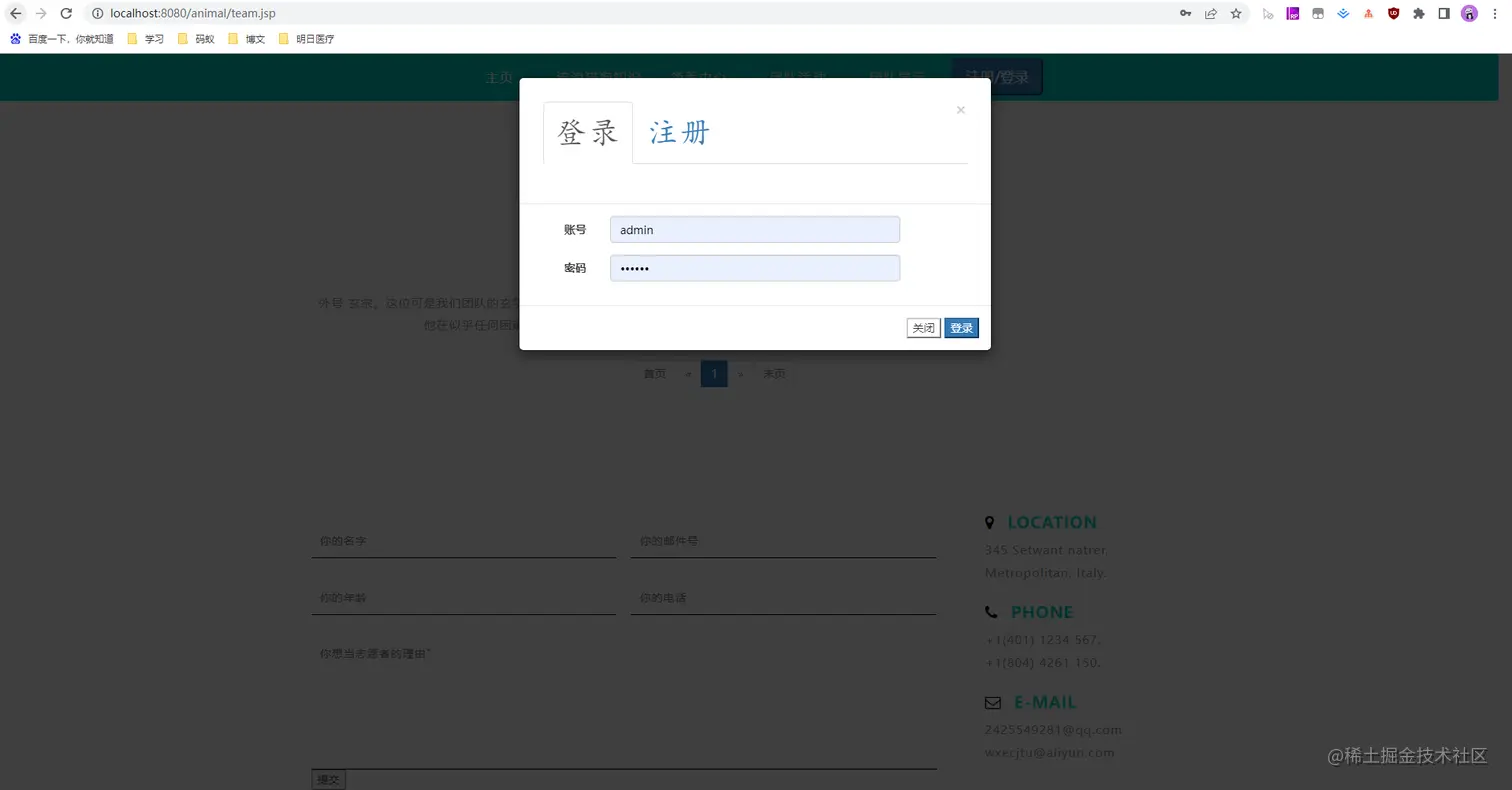Open the Extensions puzzle icon
This screenshot has width=1512, height=790.
[x=1418, y=14]
